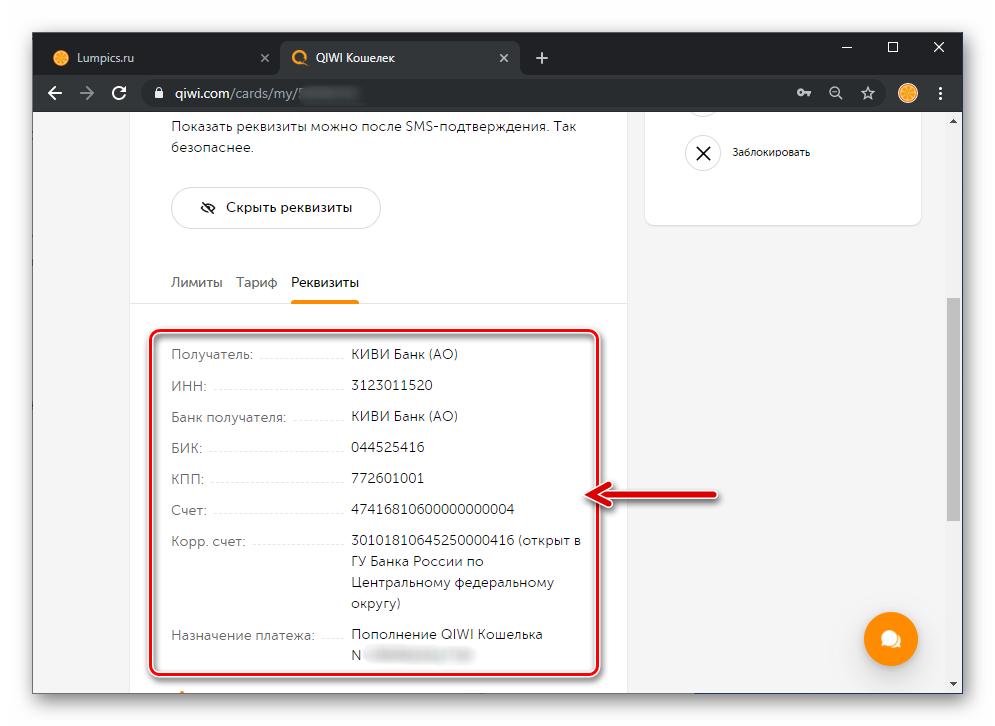Click the Корр. счет number 30101810645250000416
The height and width of the screenshot is (726, 995).
(x=433, y=541)
